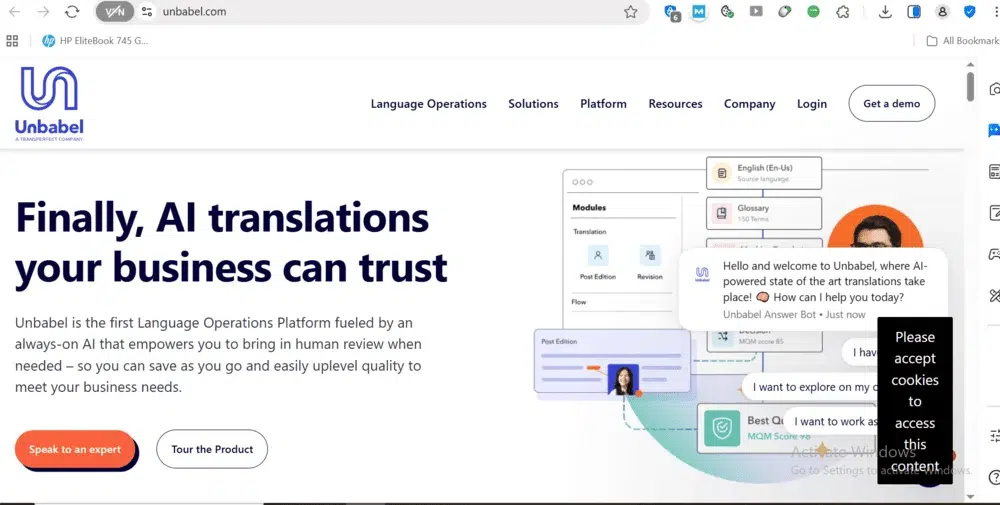
Task: Open the Platform menu
Action: (603, 104)
